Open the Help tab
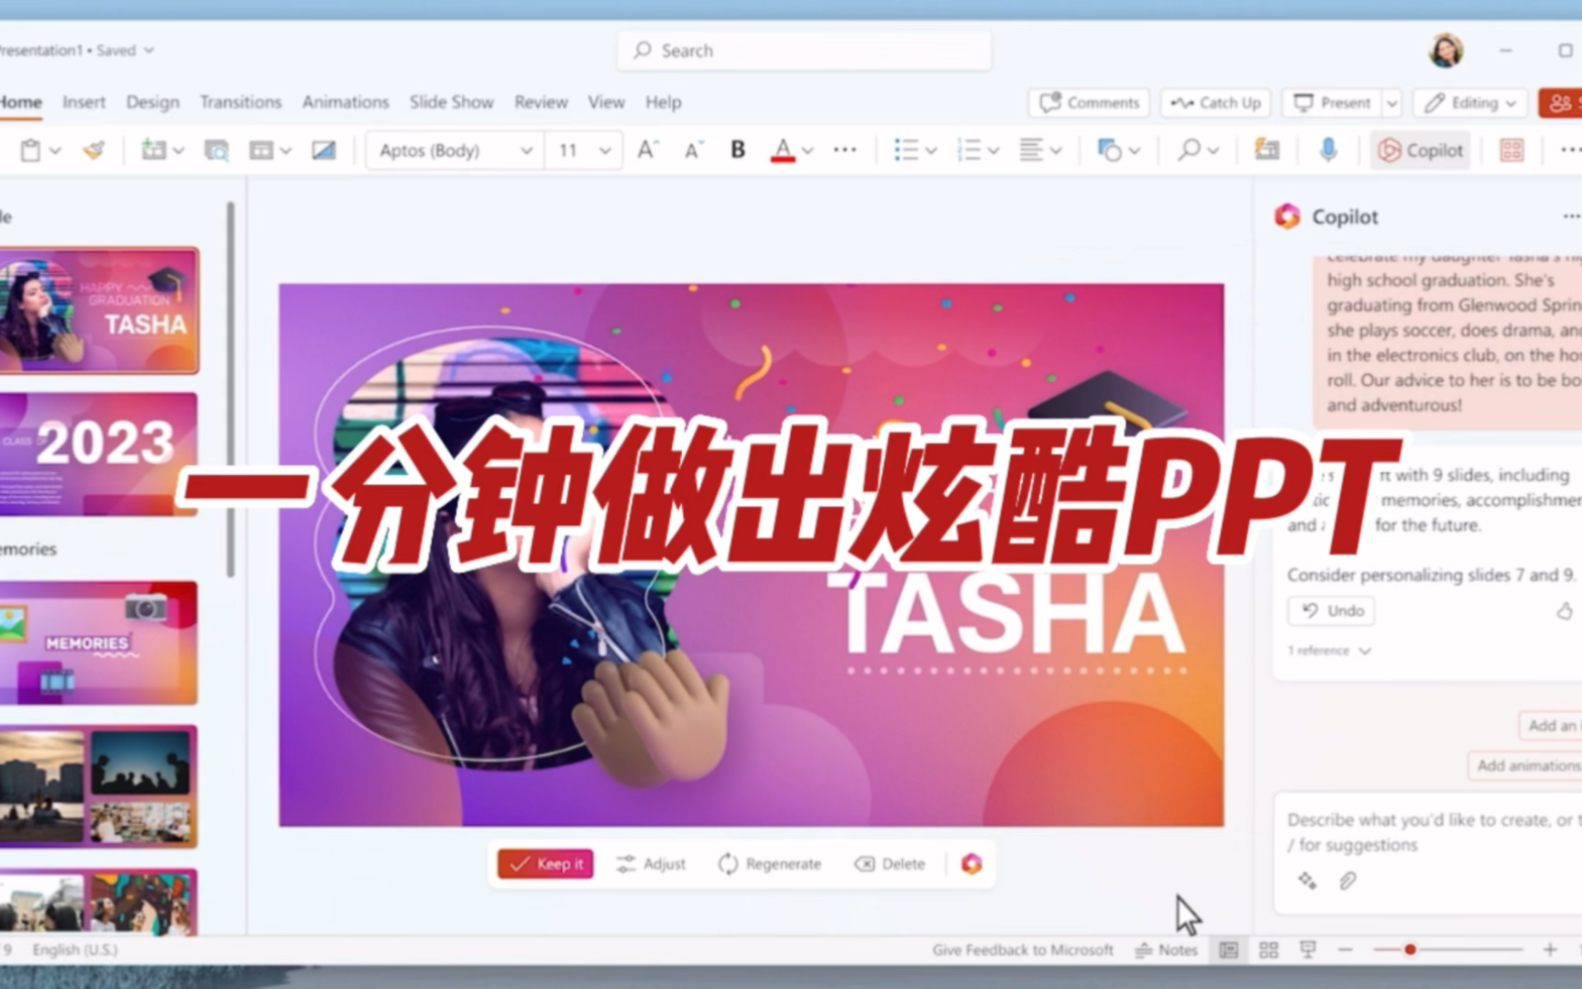The width and height of the screenshot is (1582, 989). 663,102
